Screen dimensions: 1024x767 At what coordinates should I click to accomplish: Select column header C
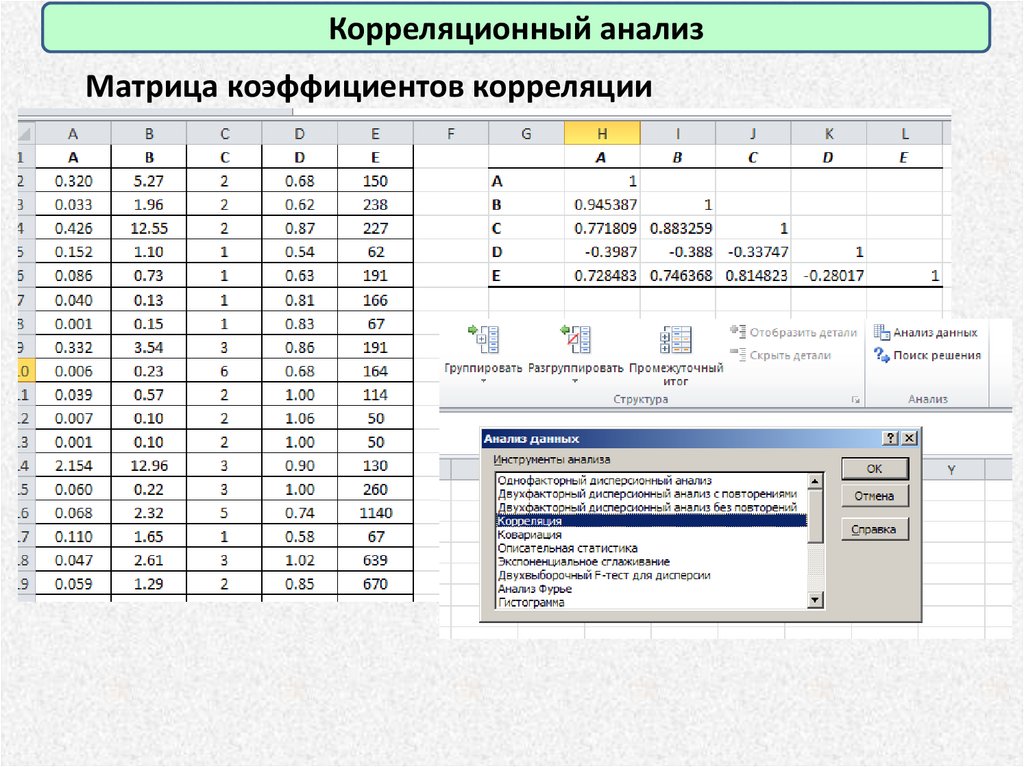(225, 134)
